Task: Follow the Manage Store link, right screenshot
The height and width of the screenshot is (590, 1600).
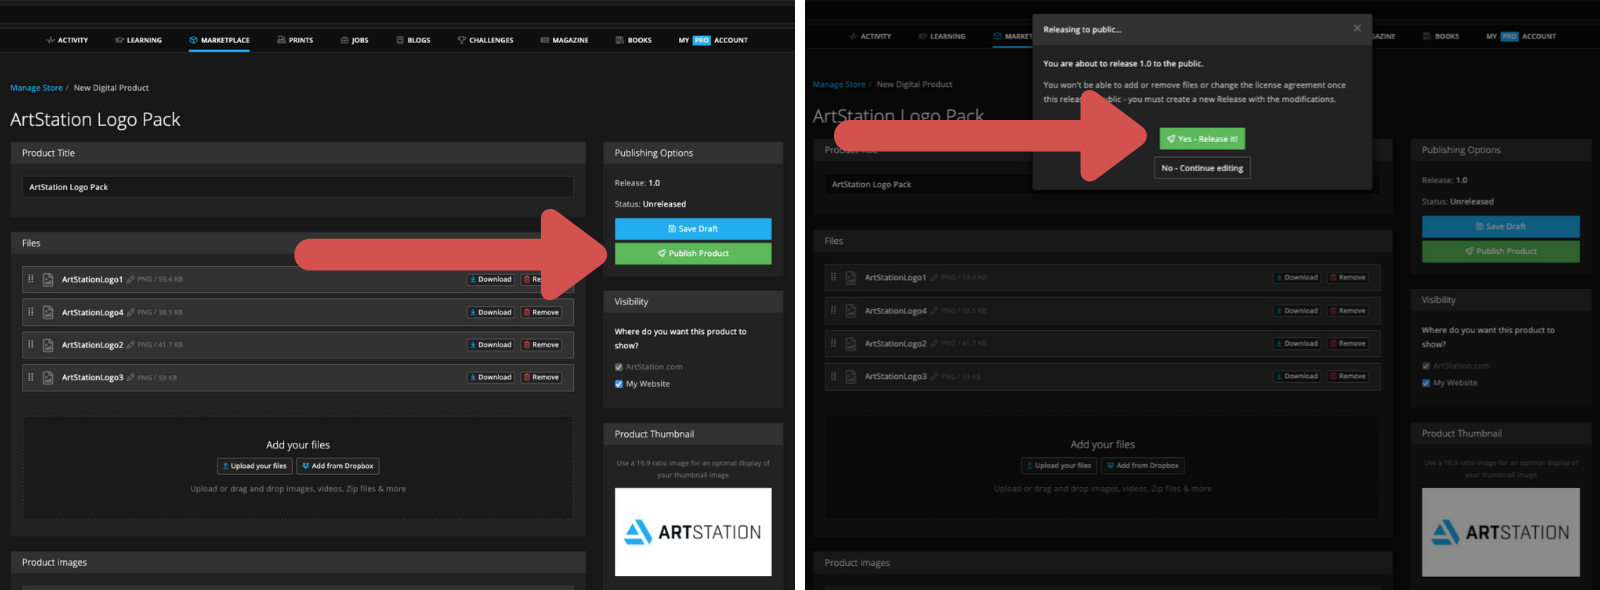Action: tap(839, 84)
